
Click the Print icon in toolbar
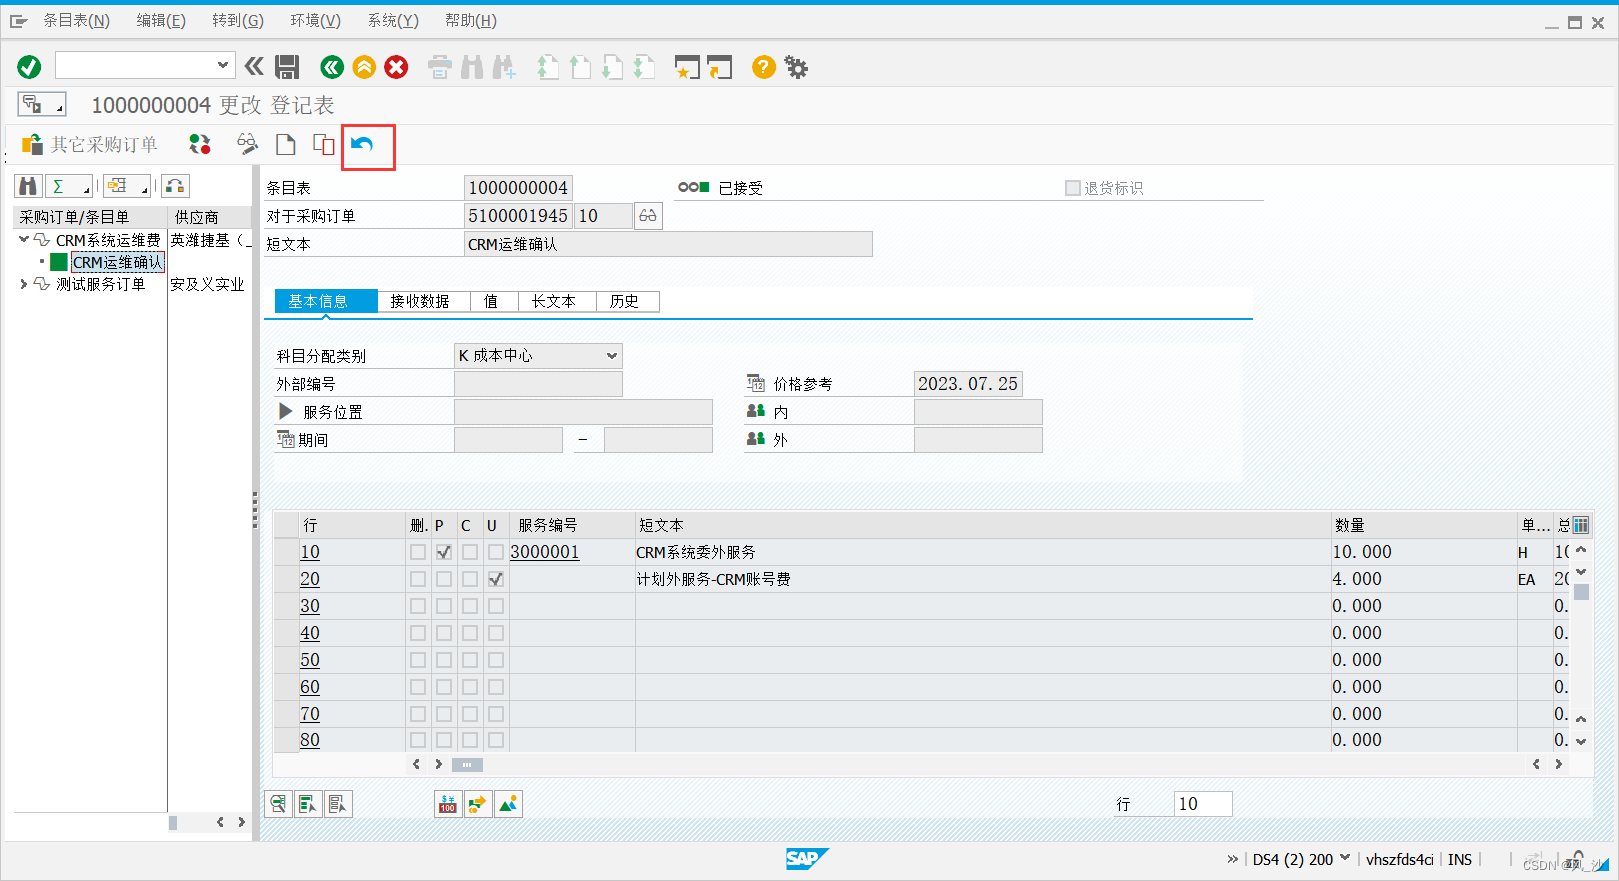[440, 67]
